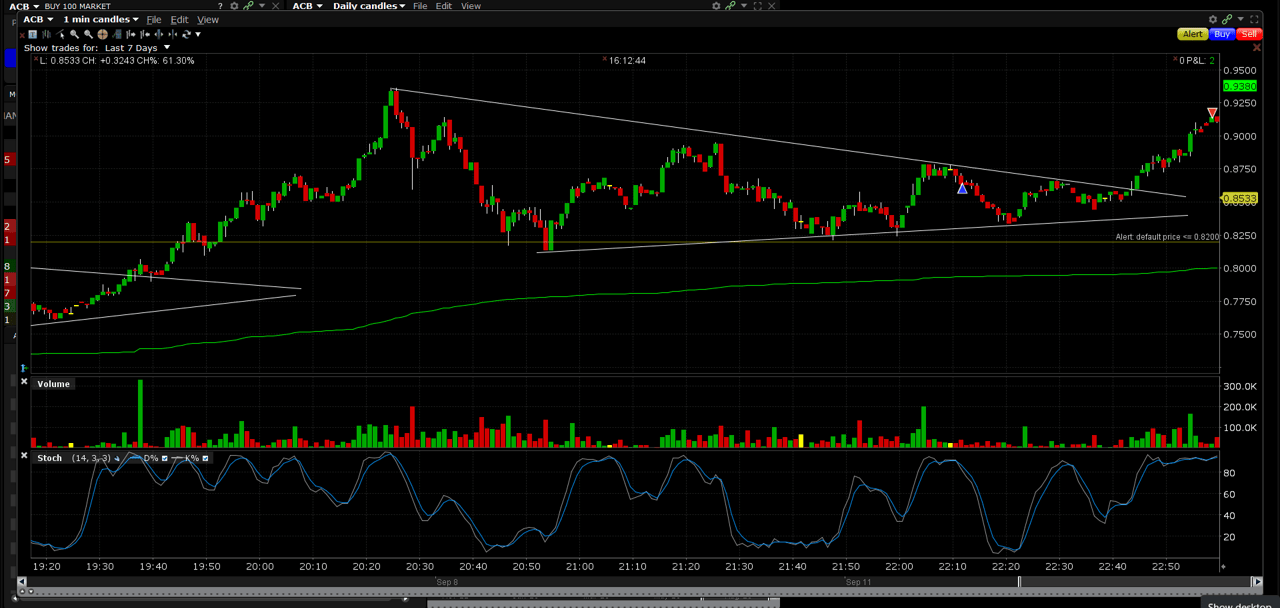Open the View menu of the 1 min chart
The height and width of the screenshot is (608, 1280).
coord(207,19)
